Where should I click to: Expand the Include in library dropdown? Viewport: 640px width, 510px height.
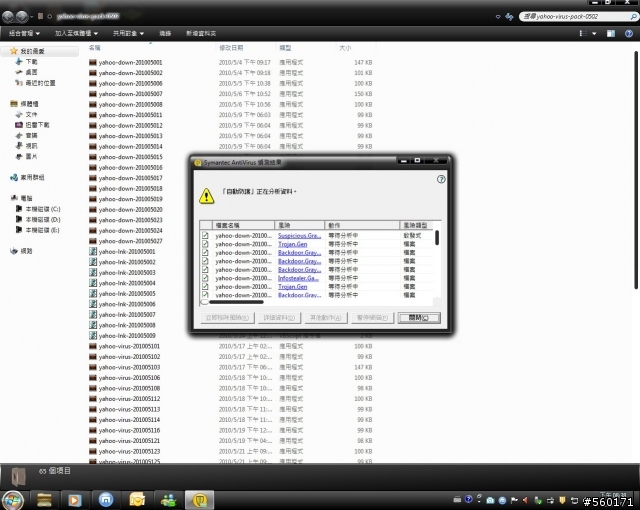coord(76,33)
